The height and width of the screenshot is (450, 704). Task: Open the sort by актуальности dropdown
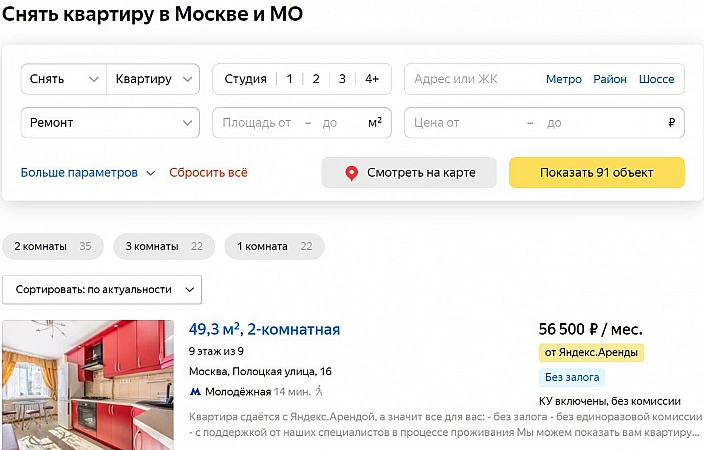click(102, 289)
